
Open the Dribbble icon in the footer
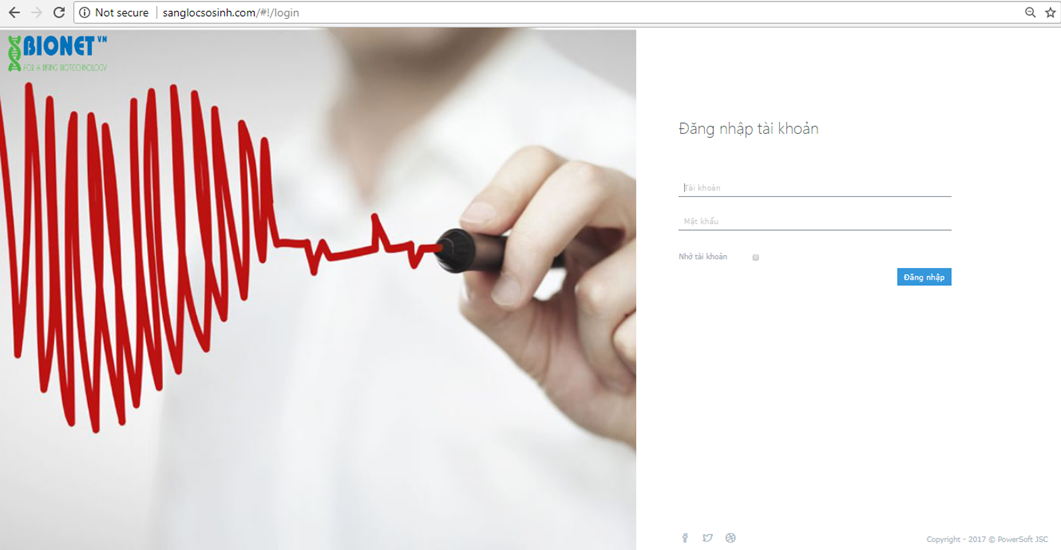pyautogui.click(x=730, y=538)
